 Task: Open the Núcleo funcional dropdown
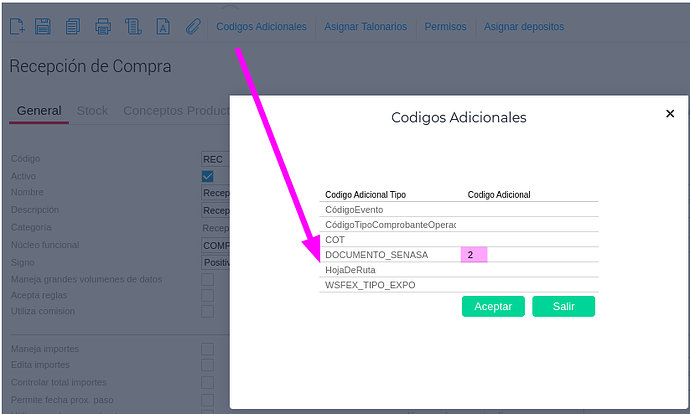tap(216, 245)
